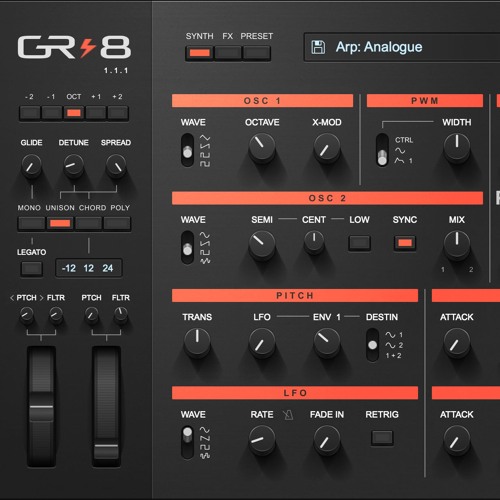This screenshot has height=500, width=500.
Task: Click the mod wheel PTCH amount knob
Action: point(91,315)
